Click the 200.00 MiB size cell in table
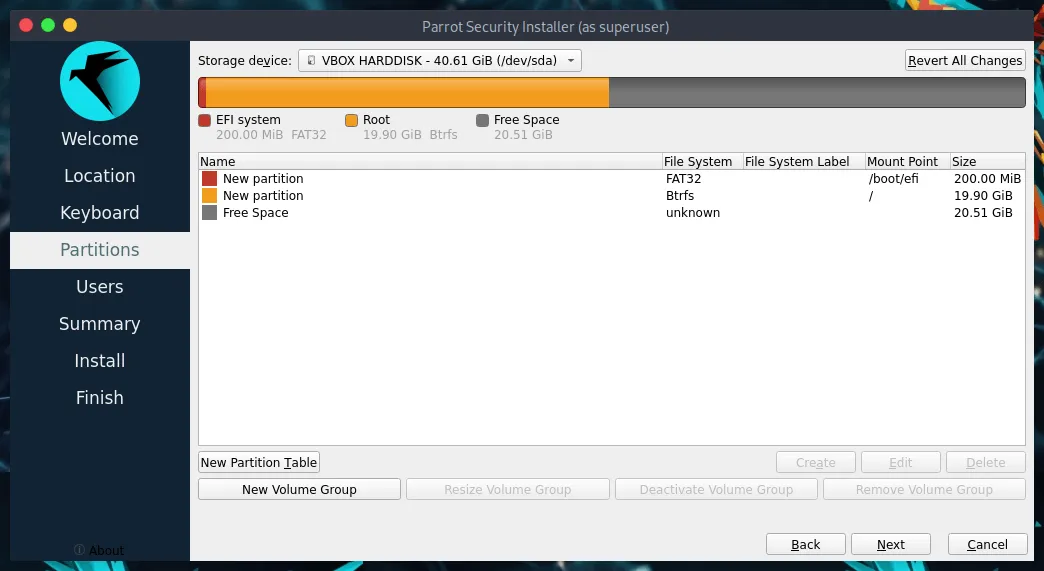Viewport: 1044px width, 571px height. 987,178
